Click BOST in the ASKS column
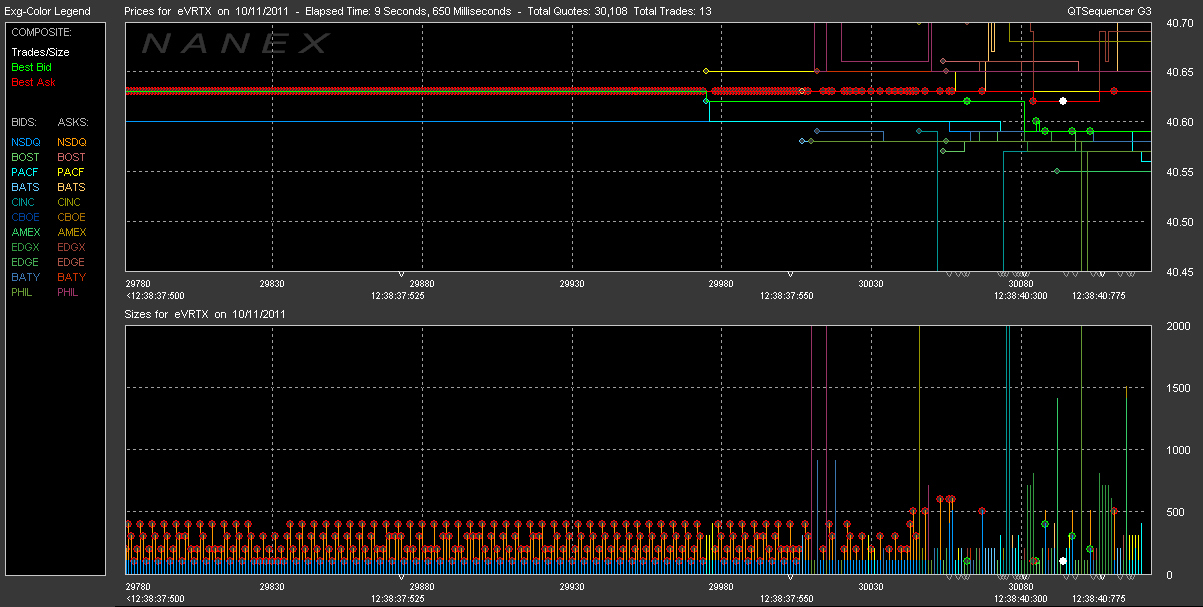Screen dimensions: 1203x607 (x=72, y=157)
